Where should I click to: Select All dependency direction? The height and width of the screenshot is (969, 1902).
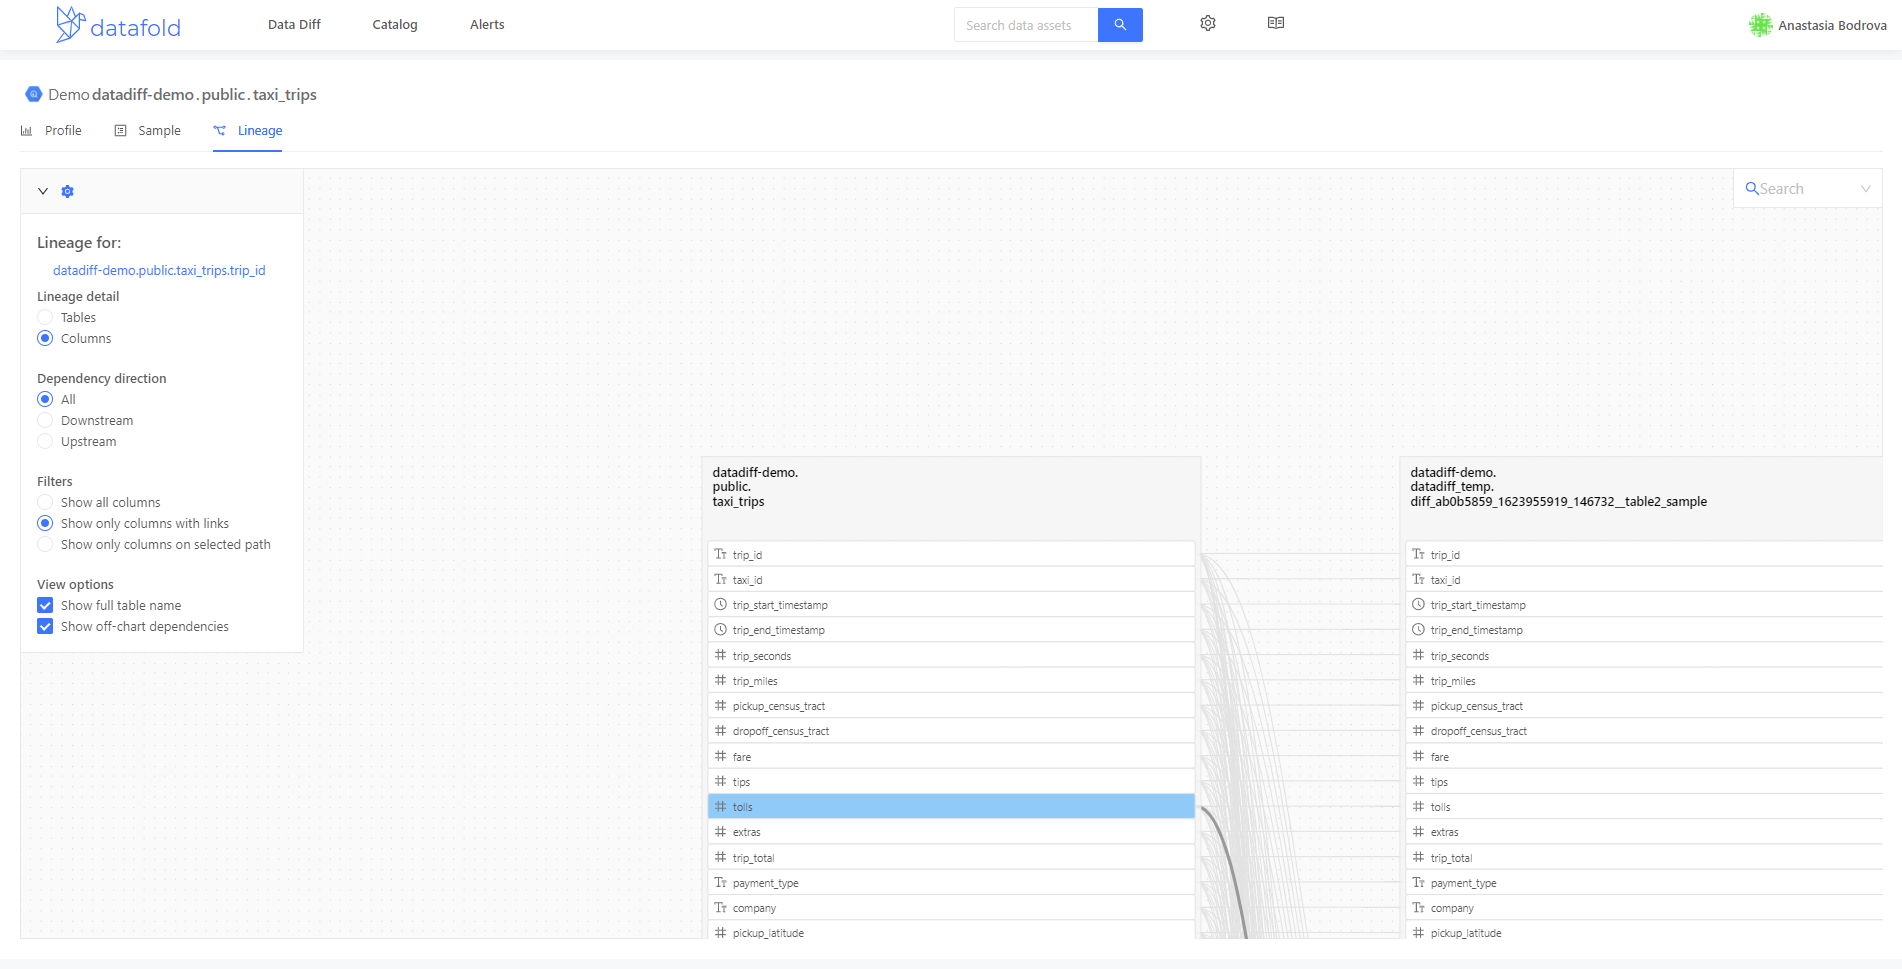point(45,399)
